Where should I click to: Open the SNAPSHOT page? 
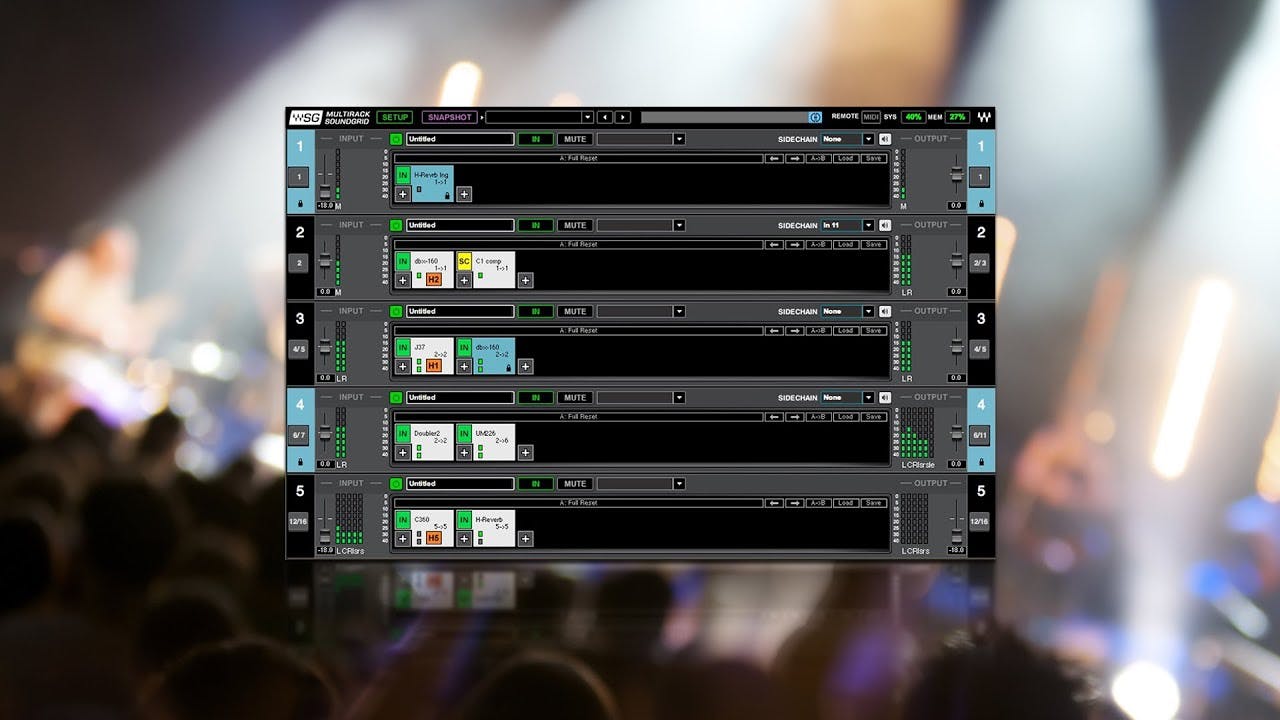(x=450, y=117)
